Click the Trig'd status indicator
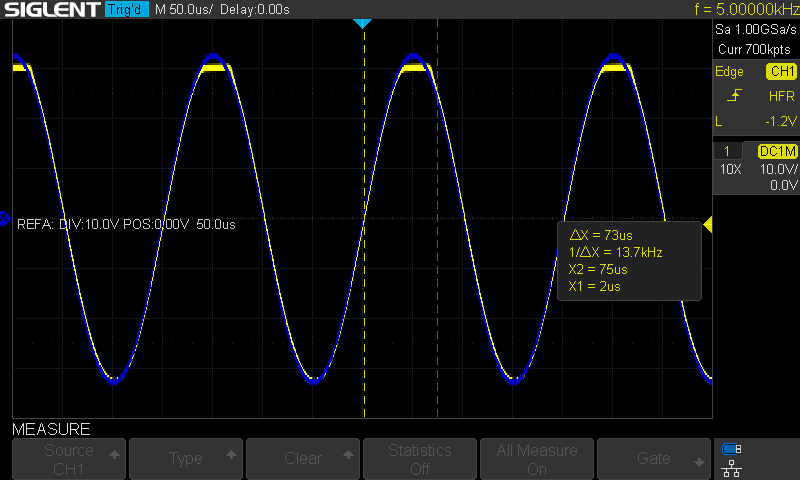The image size is (800, 480). tap(127, 9)
